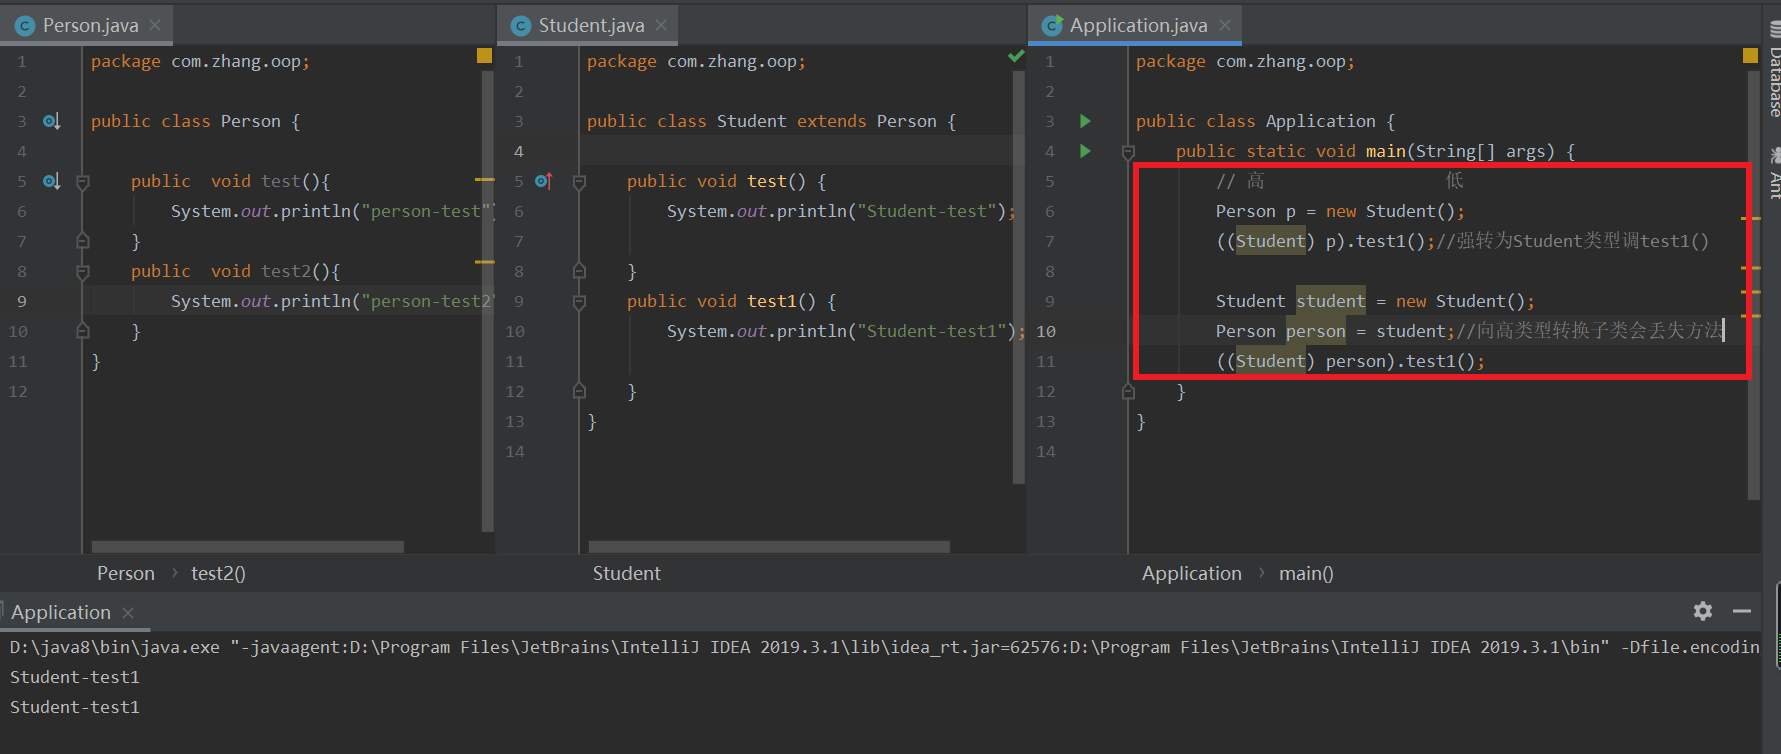Close the Person.java tab
The height and width of the screenshot is (754, 1781).
coord(155,25)
